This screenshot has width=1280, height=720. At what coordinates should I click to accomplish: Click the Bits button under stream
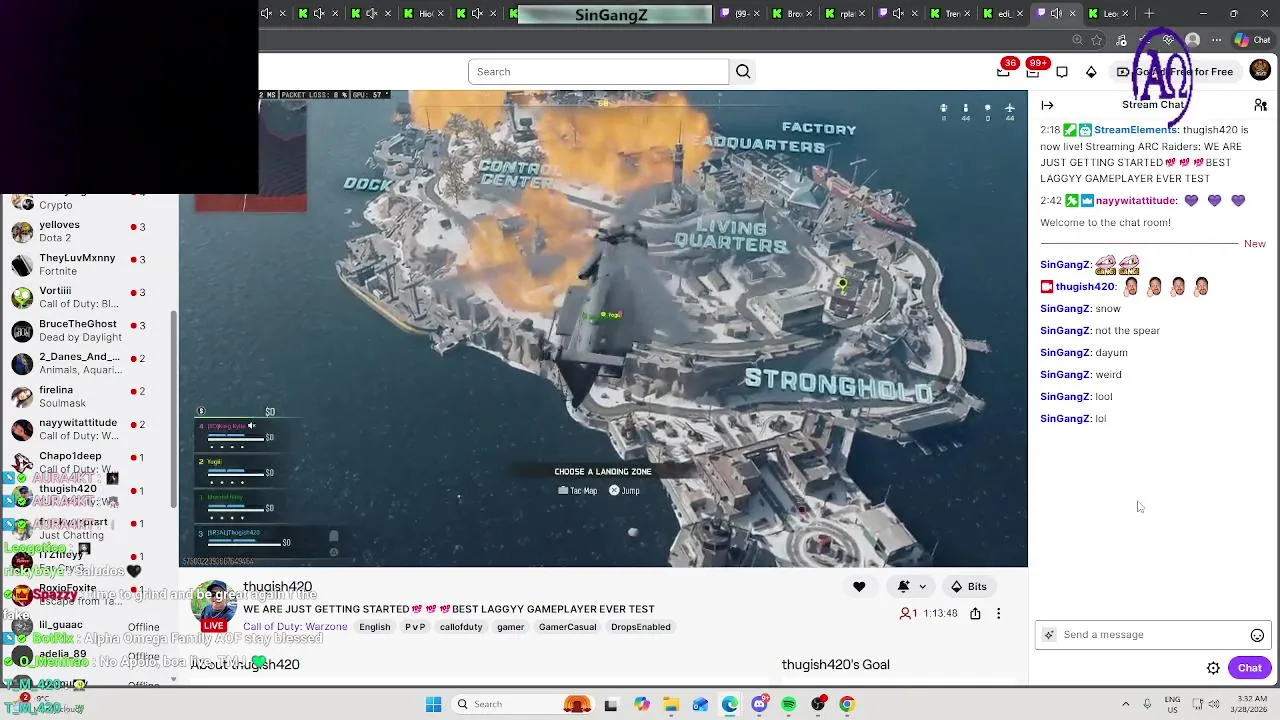coord(968,587)
